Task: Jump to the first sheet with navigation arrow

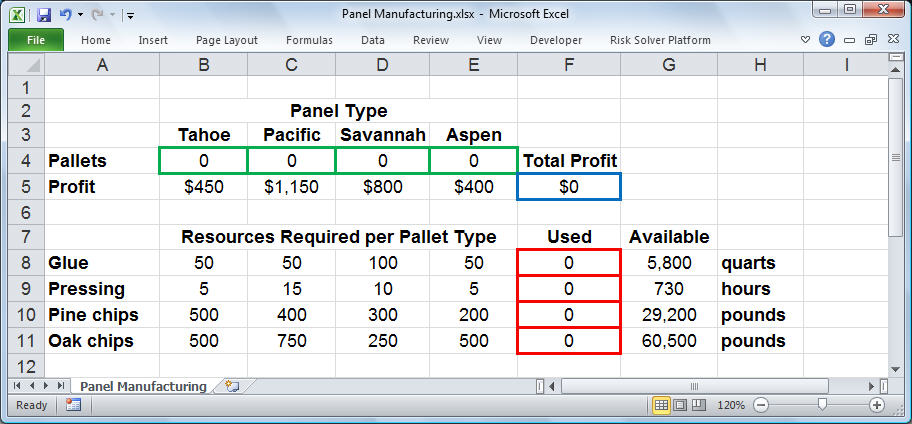Action: (x=17, y=386)
